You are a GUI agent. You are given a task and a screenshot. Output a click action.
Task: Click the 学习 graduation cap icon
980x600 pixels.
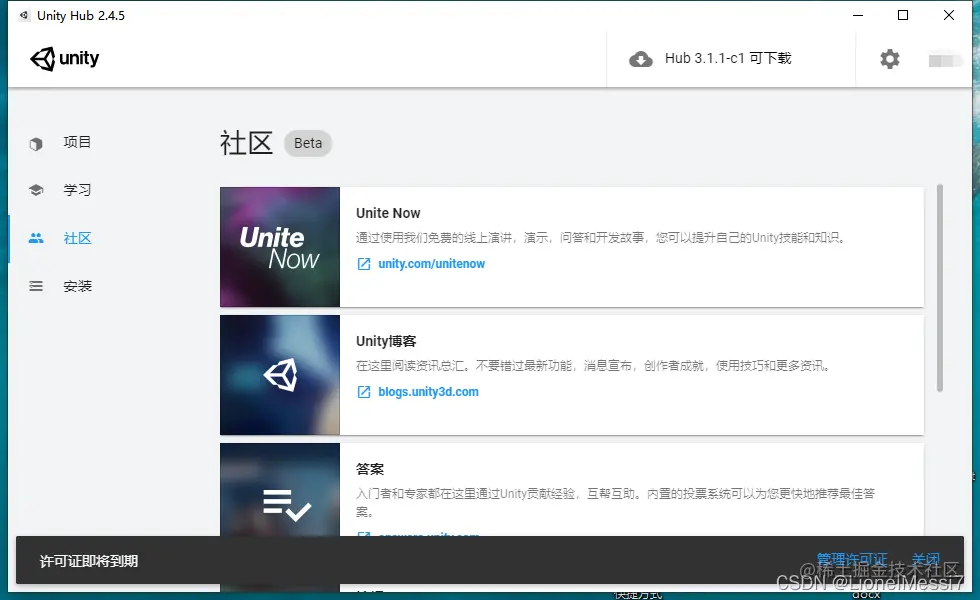point(36,190)
